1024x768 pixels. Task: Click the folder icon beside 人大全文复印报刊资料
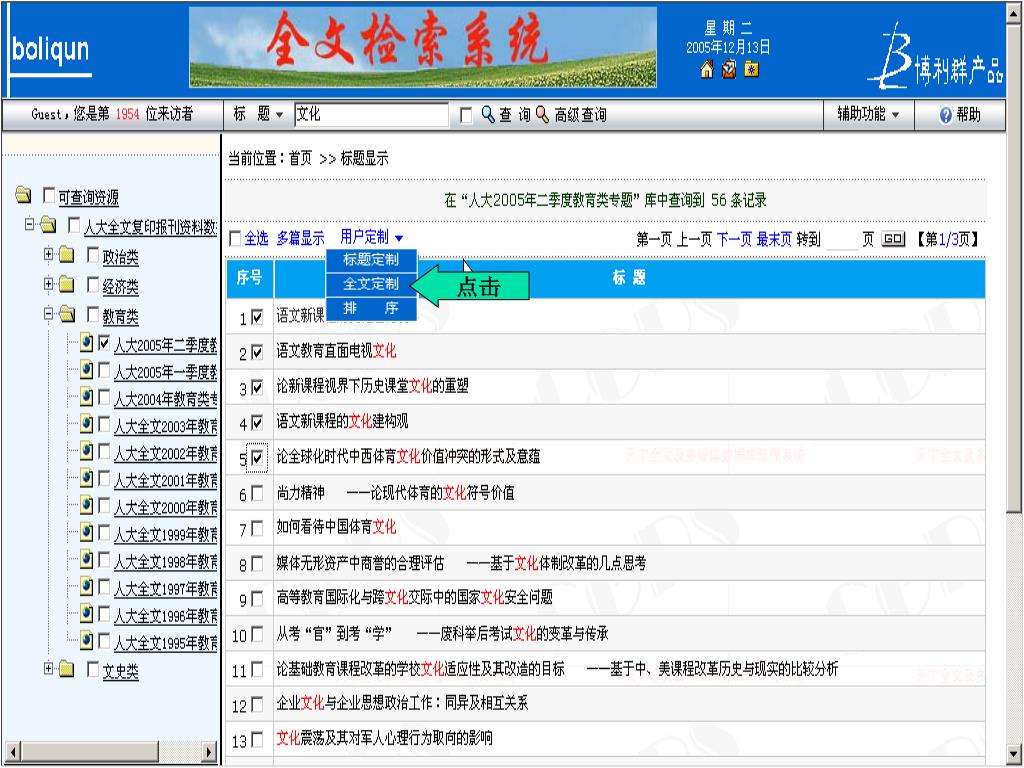pos(48,225)
